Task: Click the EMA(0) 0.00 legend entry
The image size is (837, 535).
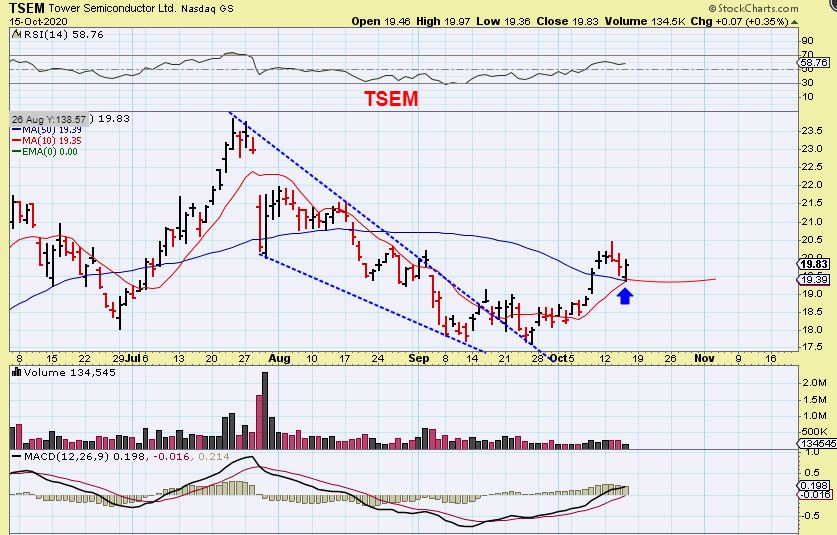Action: point(45,152)
